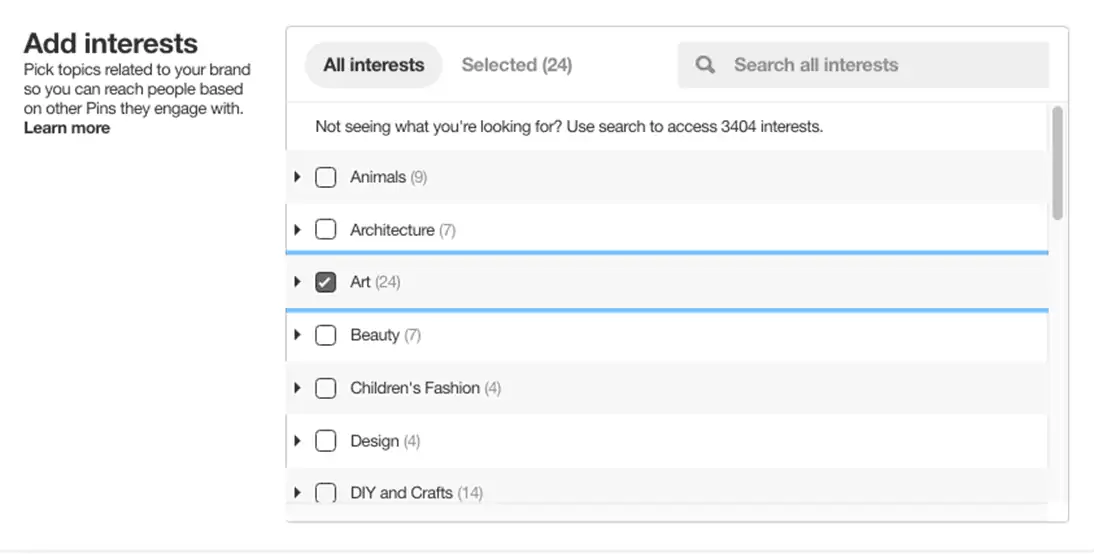Expand DIY and Crafts subcategories
The width and height of the screenshot is (1094, 554).
297,492
